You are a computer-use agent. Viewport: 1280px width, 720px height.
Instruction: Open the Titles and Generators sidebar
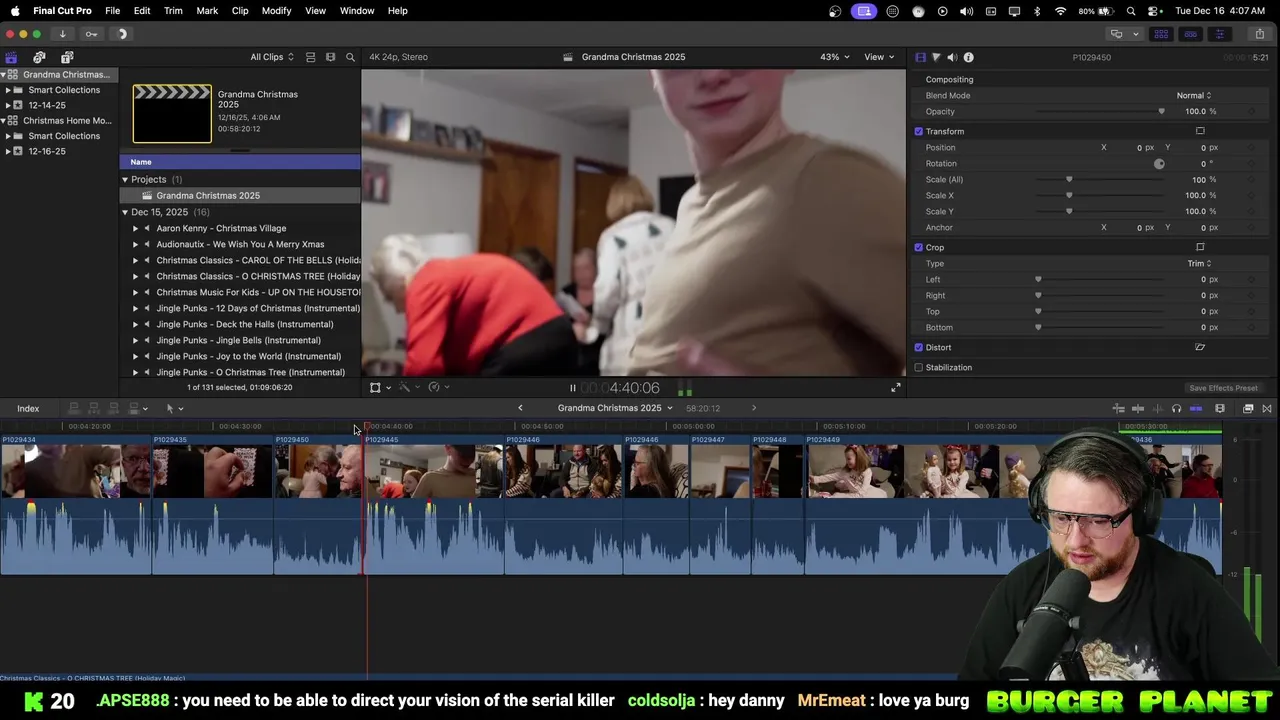click(67, 57)
